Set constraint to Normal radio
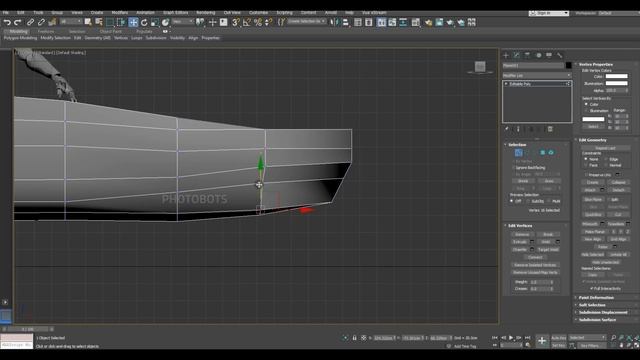The width and height of the screenshot is (640, 360). point(606,165)
